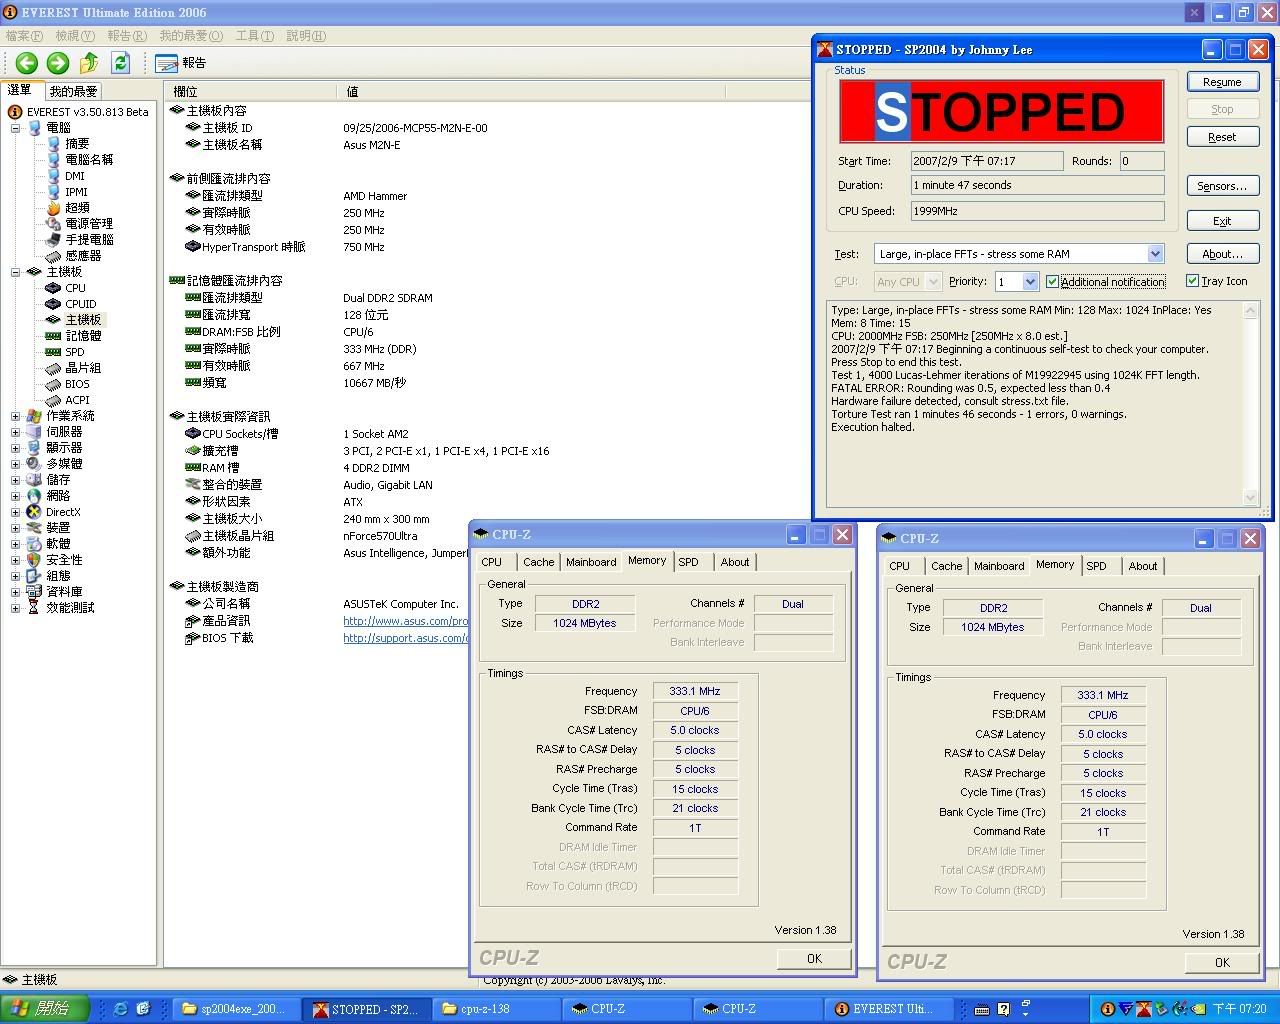
Task: Collapse the 主機板 tree node
Action: (15, 272)
